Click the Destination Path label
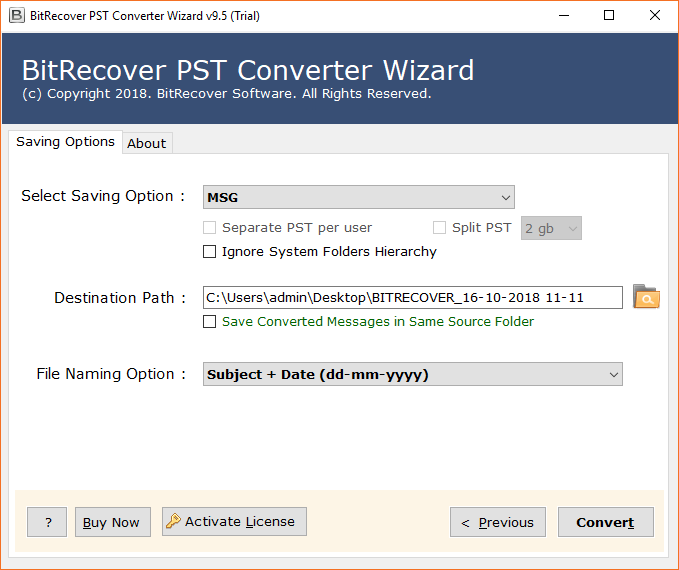 120,298
